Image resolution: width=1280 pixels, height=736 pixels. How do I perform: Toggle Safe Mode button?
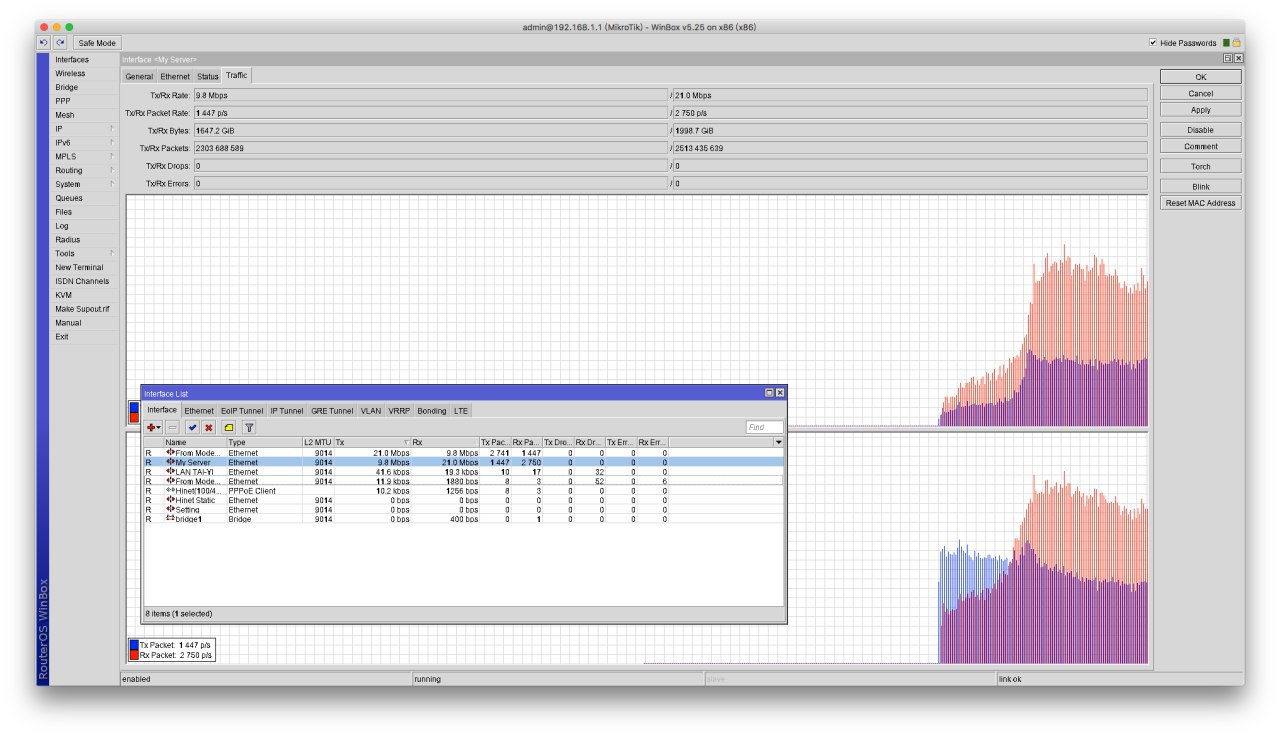(97, 43)
